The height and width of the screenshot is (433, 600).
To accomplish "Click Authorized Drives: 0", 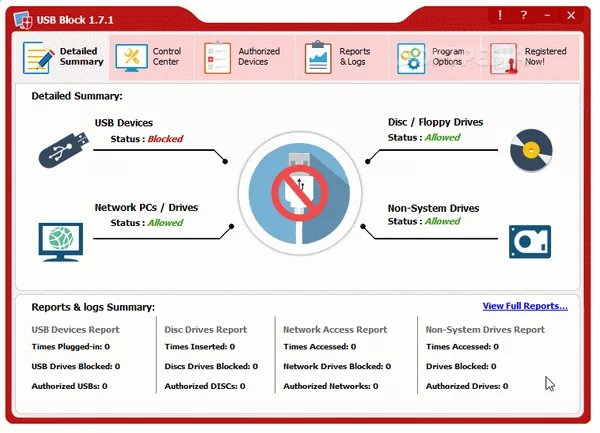I will (467, 386).
